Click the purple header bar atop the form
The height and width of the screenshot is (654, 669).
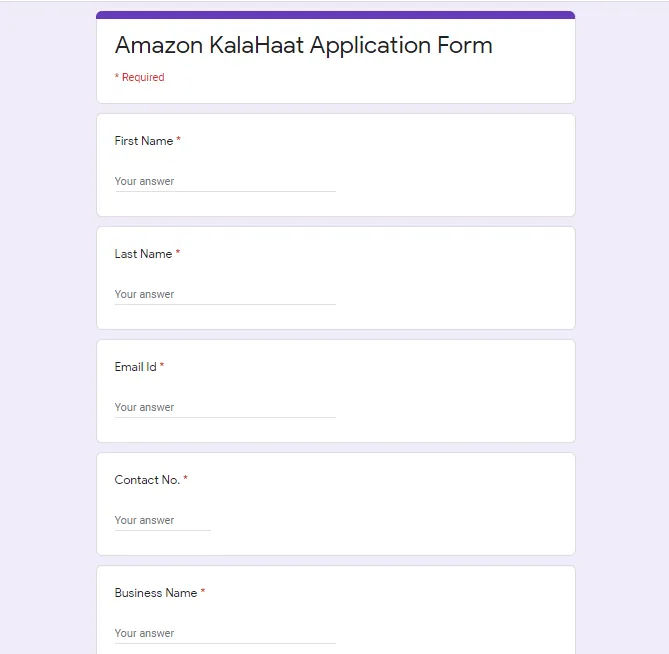click(x=336, y=15)
